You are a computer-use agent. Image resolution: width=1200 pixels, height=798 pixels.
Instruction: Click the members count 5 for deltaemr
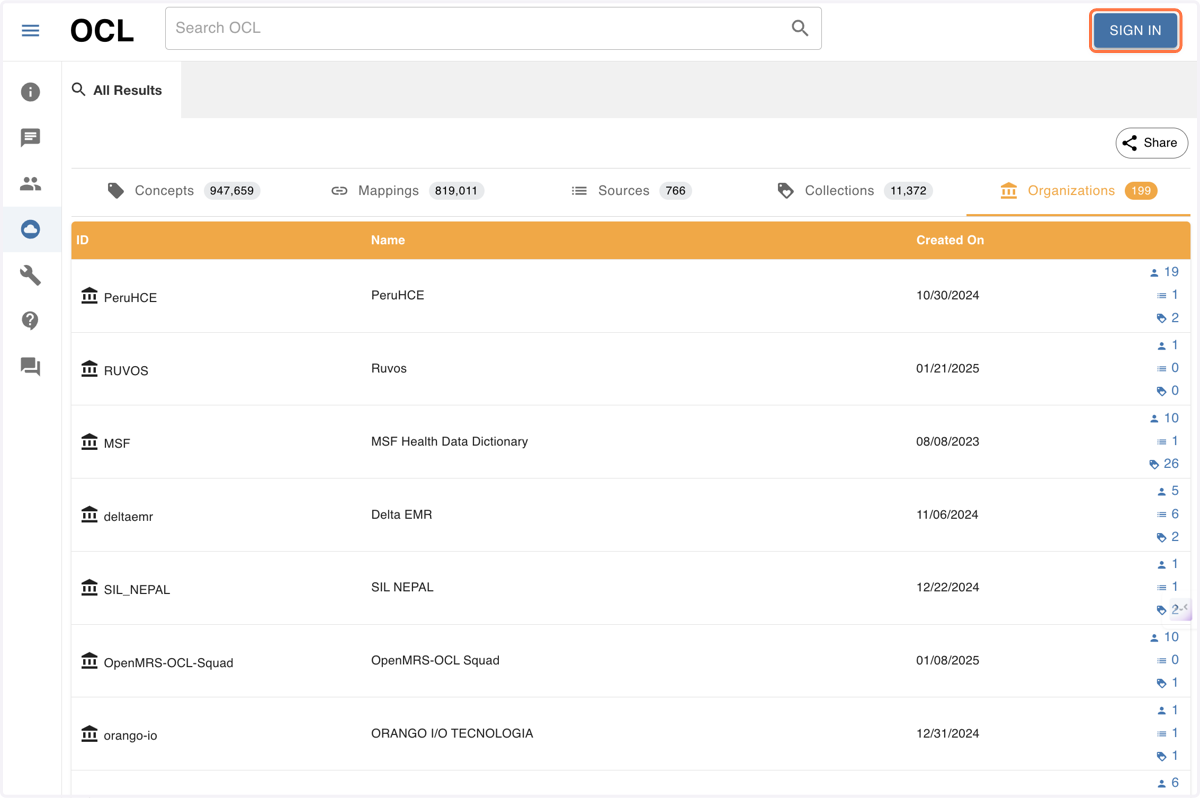(x=1168, y=491)
